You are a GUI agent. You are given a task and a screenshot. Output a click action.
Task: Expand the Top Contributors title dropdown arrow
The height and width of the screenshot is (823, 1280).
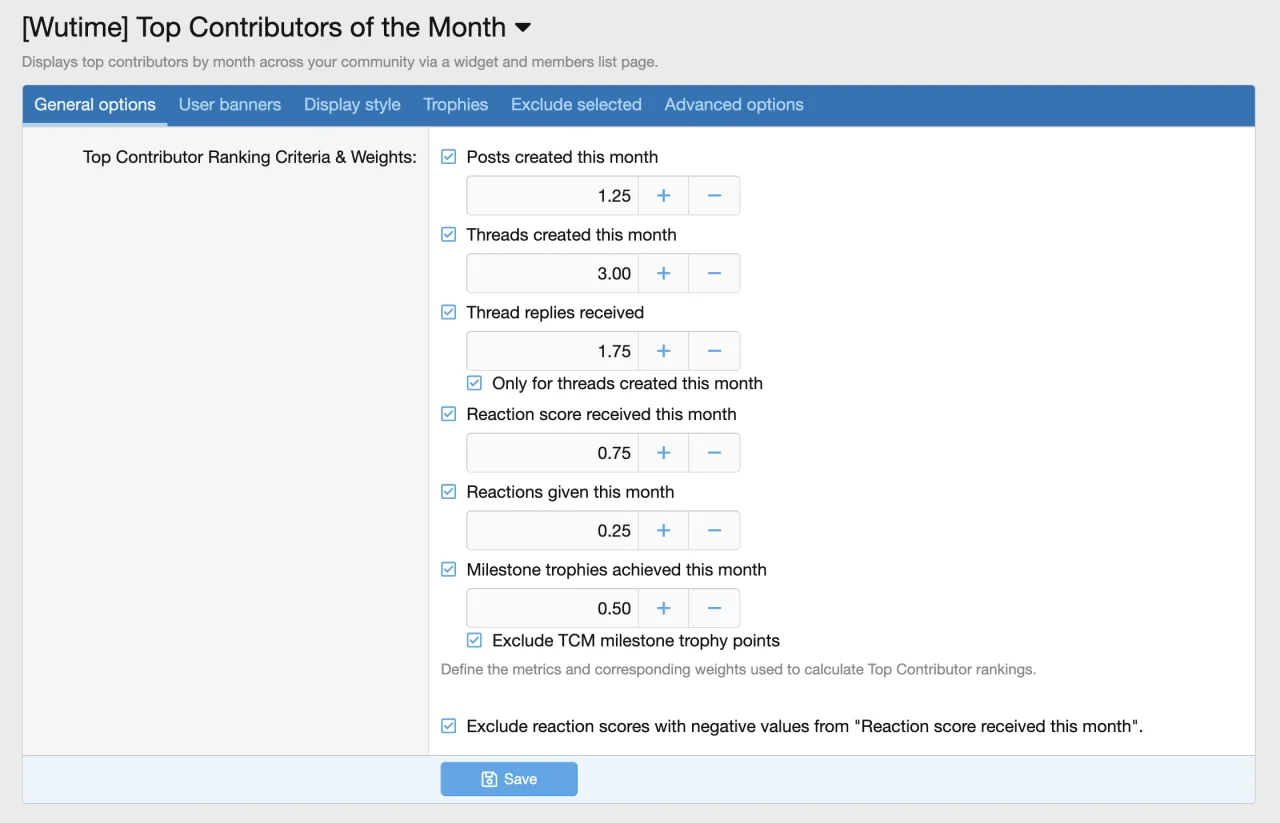tap(522, 28)
